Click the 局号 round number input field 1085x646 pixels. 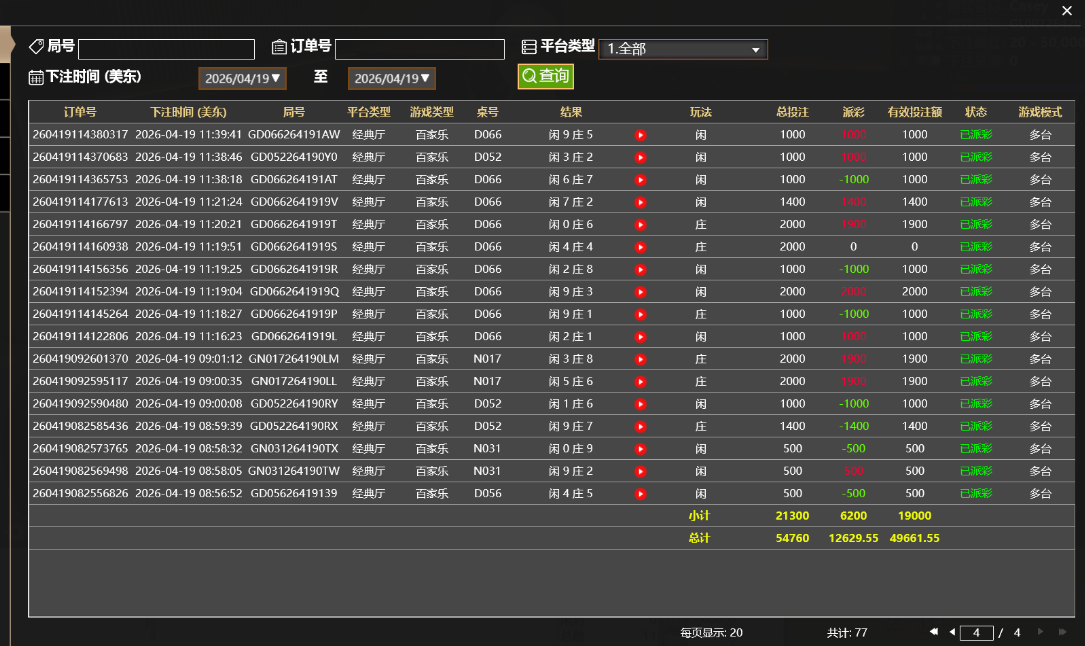[166, 49]
